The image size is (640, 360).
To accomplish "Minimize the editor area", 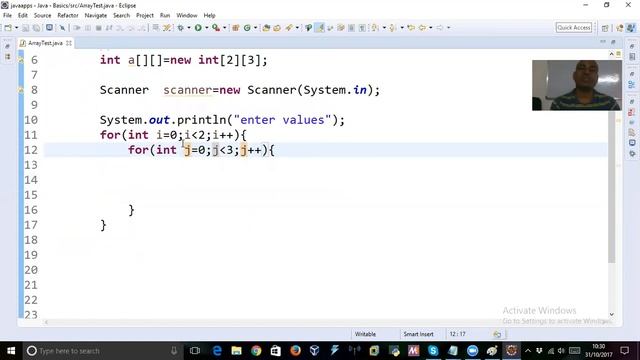I will (603, 42).
